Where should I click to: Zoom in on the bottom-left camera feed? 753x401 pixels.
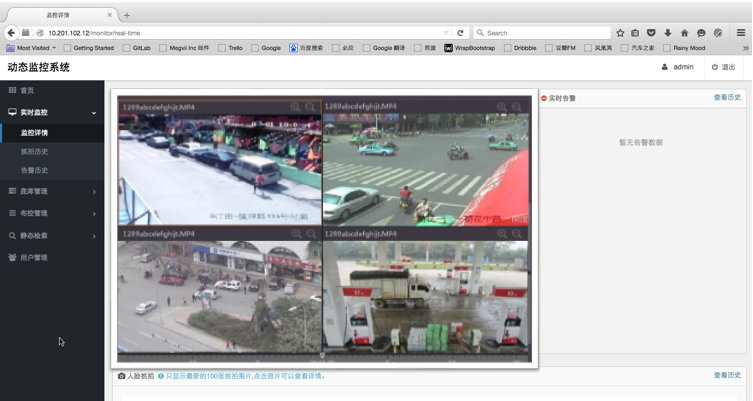295,233
